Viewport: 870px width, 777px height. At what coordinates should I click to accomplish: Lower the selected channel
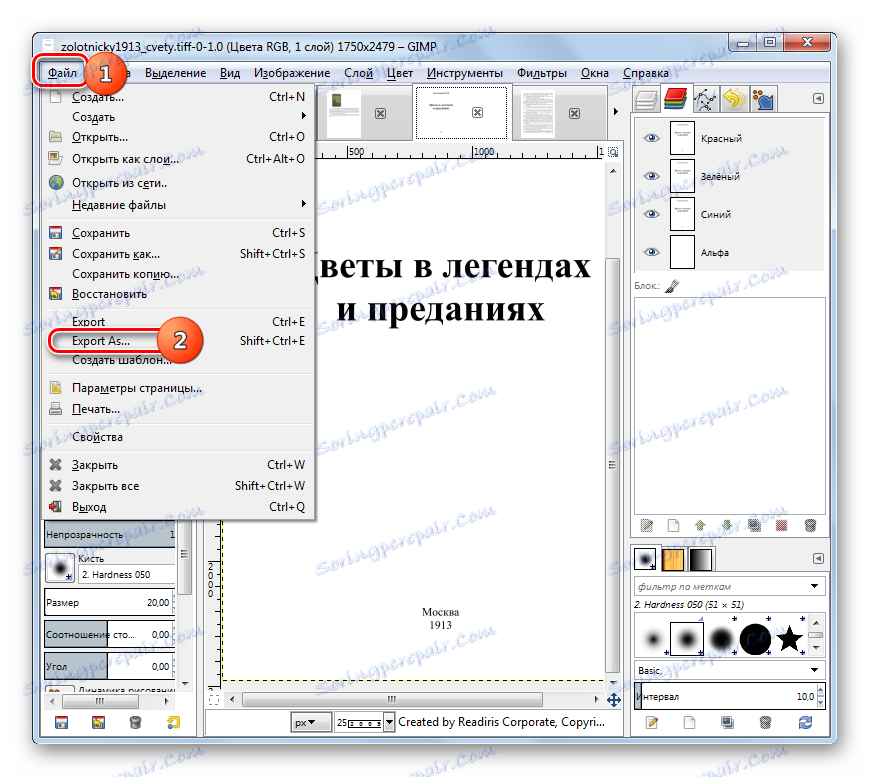[727, 525]
